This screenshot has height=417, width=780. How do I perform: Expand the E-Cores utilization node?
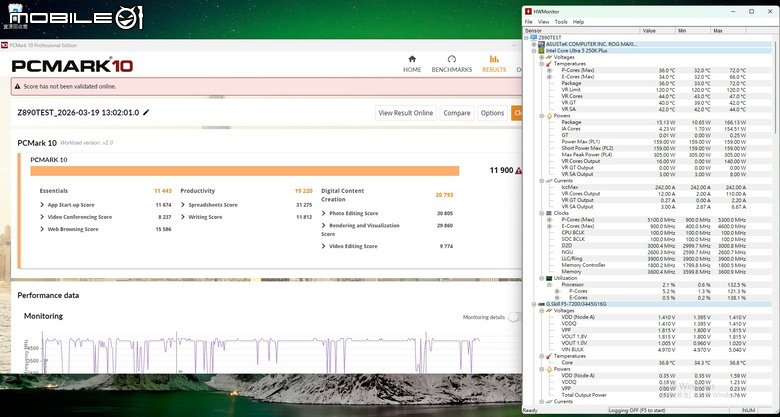(557, 298)
